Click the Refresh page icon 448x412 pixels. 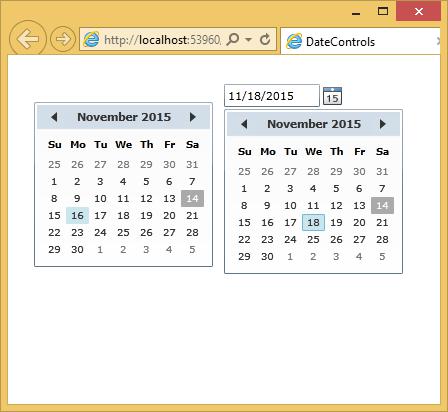pos(265,39)
